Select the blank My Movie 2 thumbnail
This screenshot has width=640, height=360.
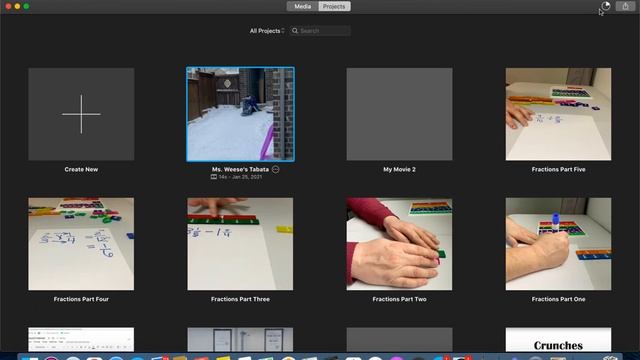pos(400,114)
